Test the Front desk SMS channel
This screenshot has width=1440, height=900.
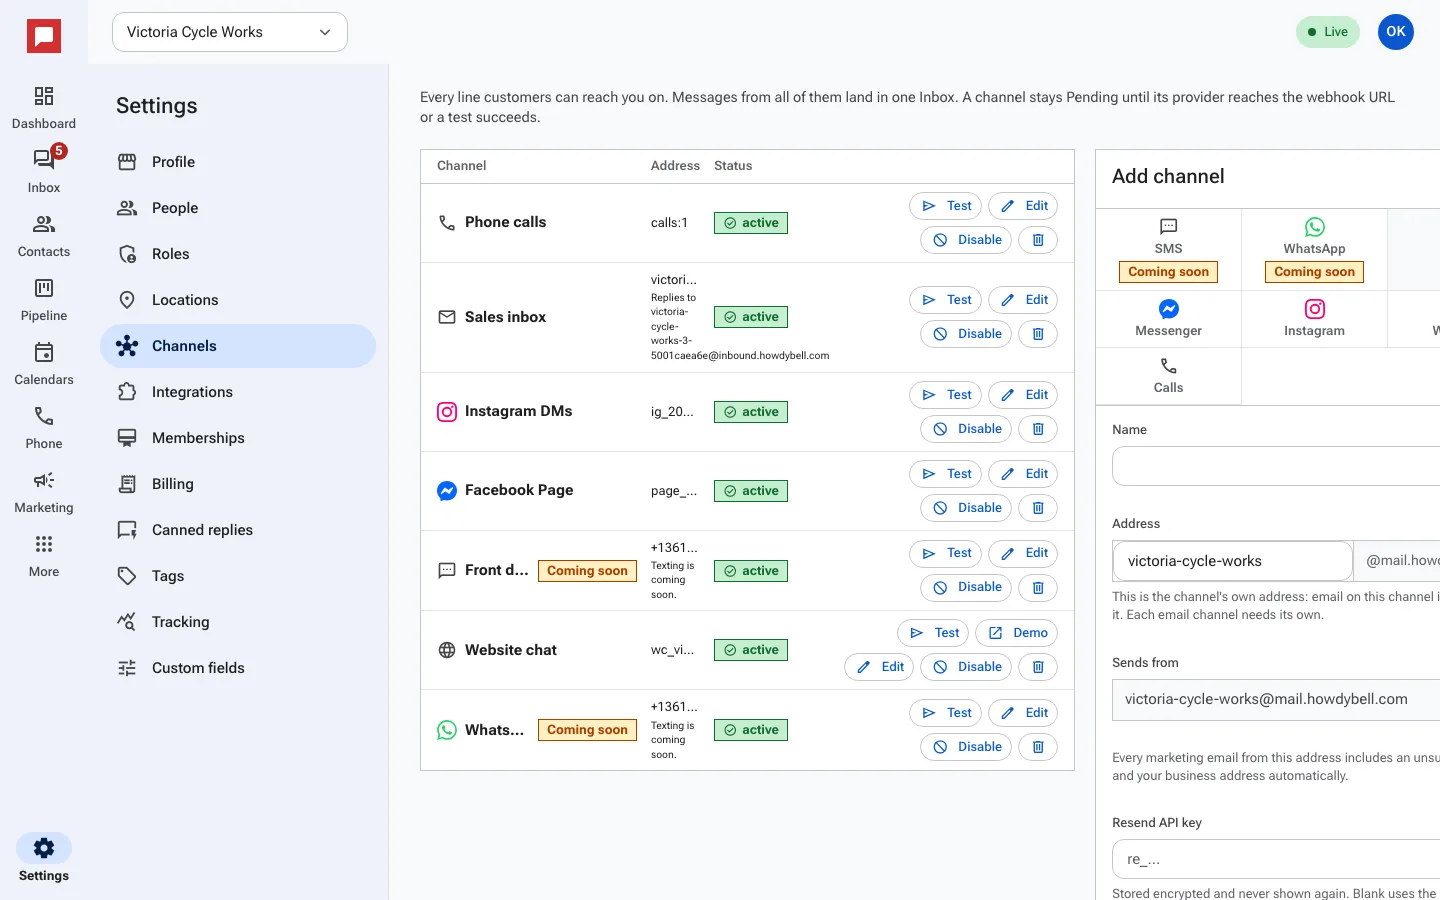pos(946,553)
